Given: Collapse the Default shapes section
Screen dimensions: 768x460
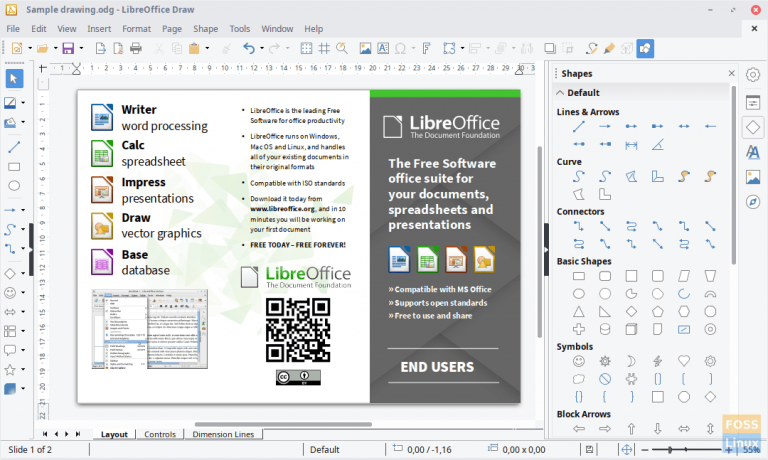Looking at the screenshot, I should [560, 93].
